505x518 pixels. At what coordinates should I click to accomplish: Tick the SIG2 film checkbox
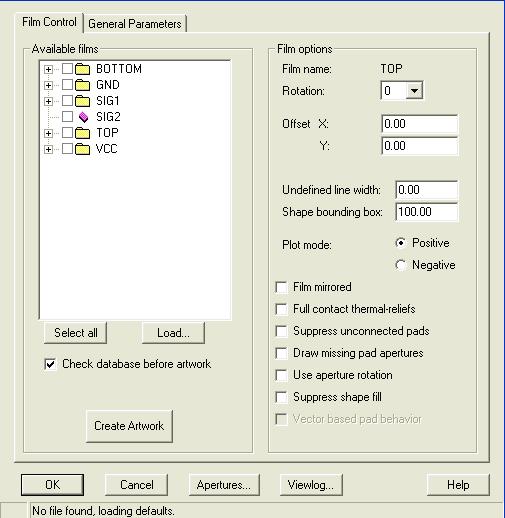67,117
